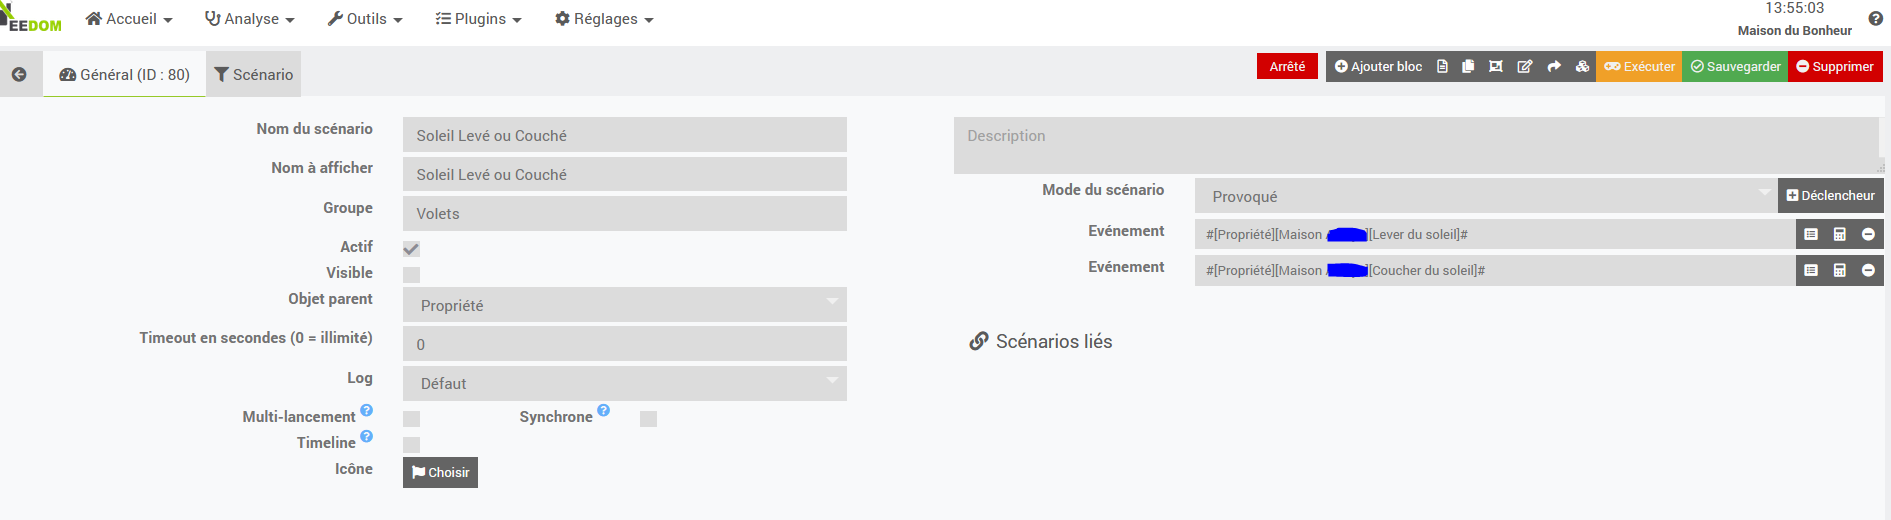The width and height of the screenshot is (1891, 520).
Task: Remove the Lever du soleil event
Action: [x=1868, y=234]
